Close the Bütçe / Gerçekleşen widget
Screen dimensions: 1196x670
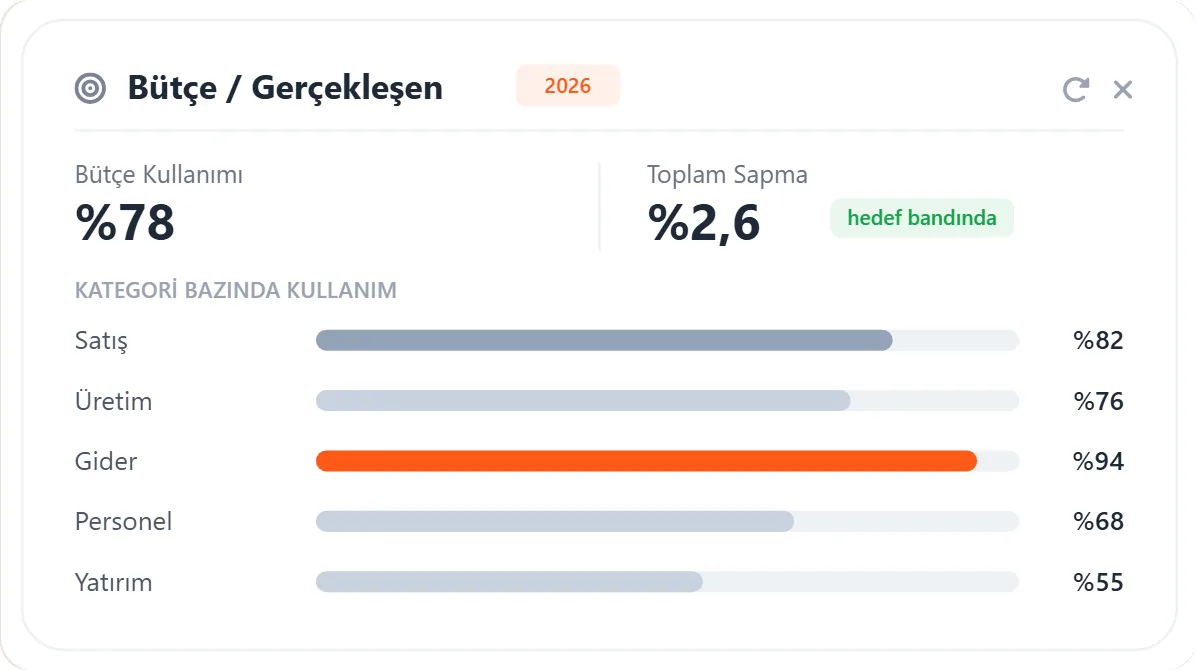click(1123, 89)
